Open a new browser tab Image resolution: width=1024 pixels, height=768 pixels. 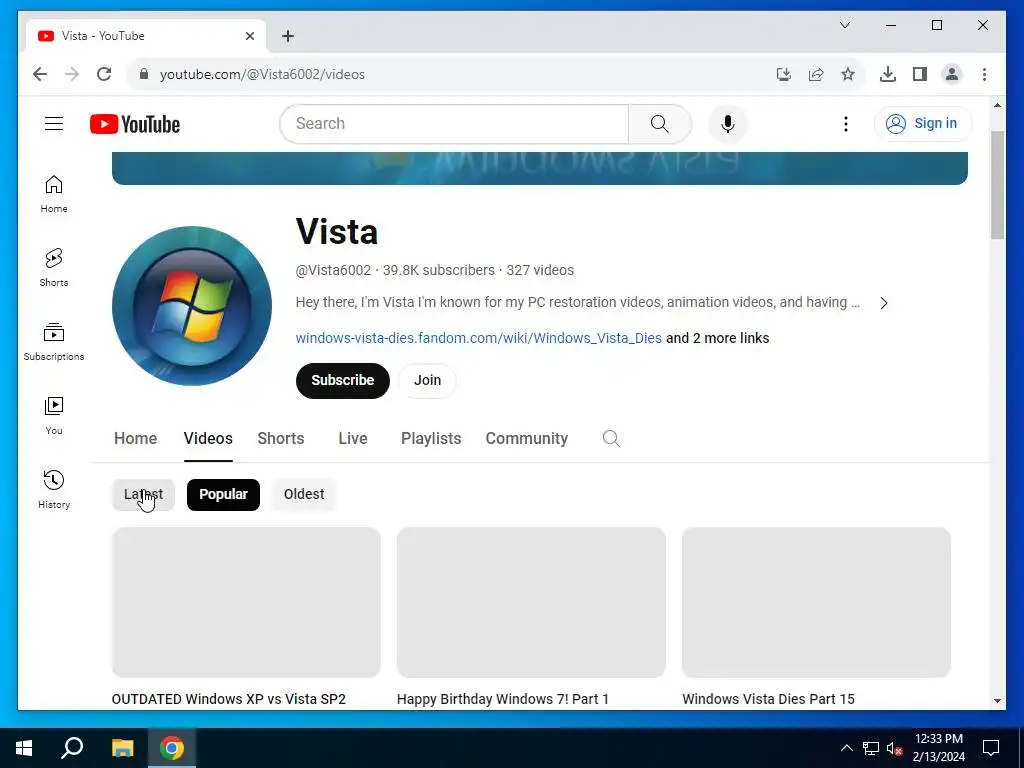[288, 36]
